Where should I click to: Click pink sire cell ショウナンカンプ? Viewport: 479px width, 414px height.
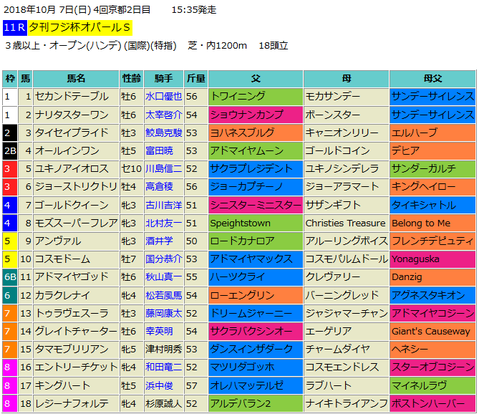pyautogui.click(x=256, y=115)
